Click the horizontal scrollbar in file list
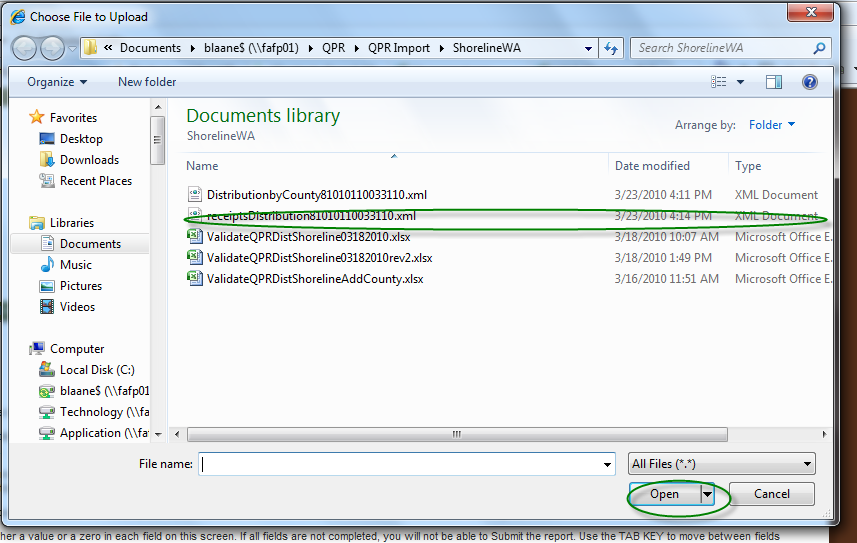The width and height of the screenshot is (857, 543). 456,434
